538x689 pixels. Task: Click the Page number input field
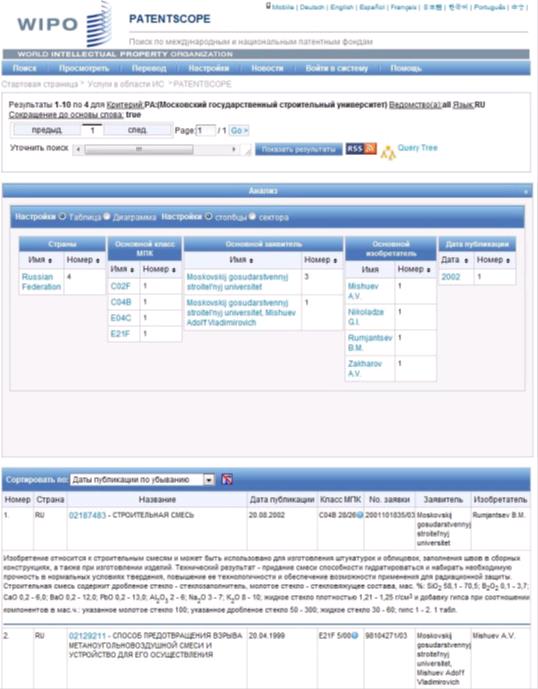pos(205,131)
